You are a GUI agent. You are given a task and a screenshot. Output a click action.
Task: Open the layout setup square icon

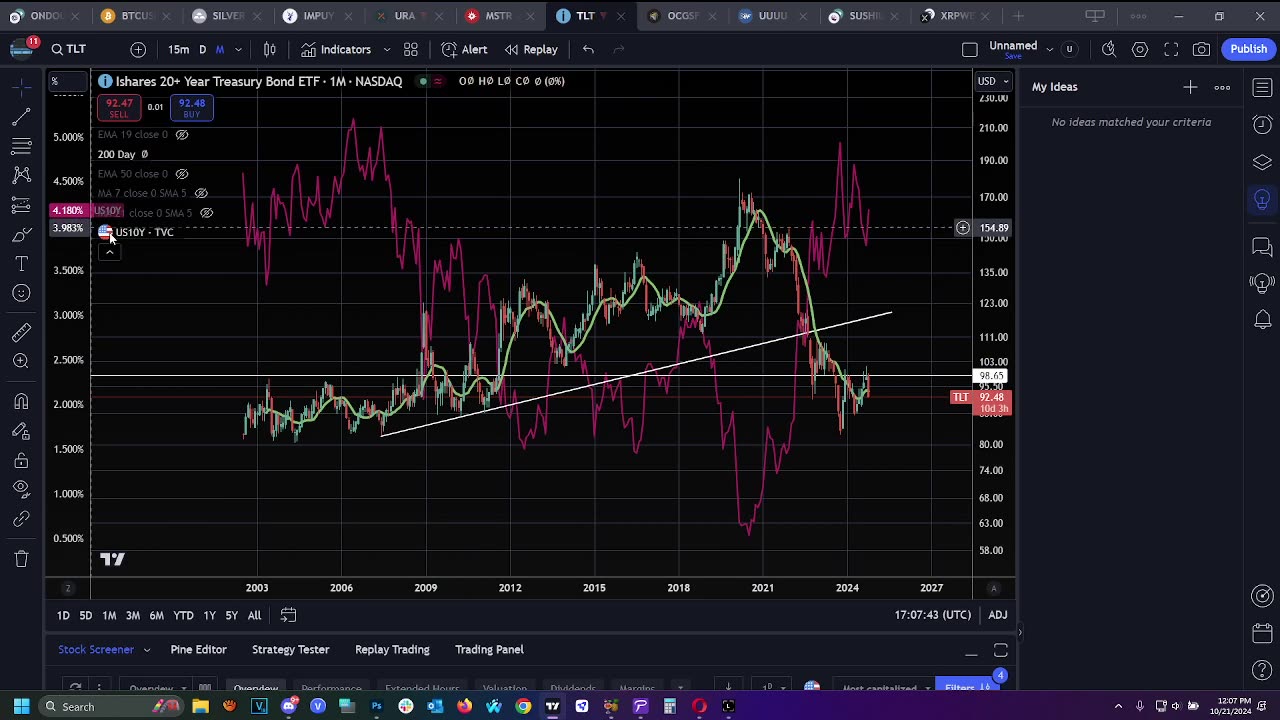(x=969, y=49)
